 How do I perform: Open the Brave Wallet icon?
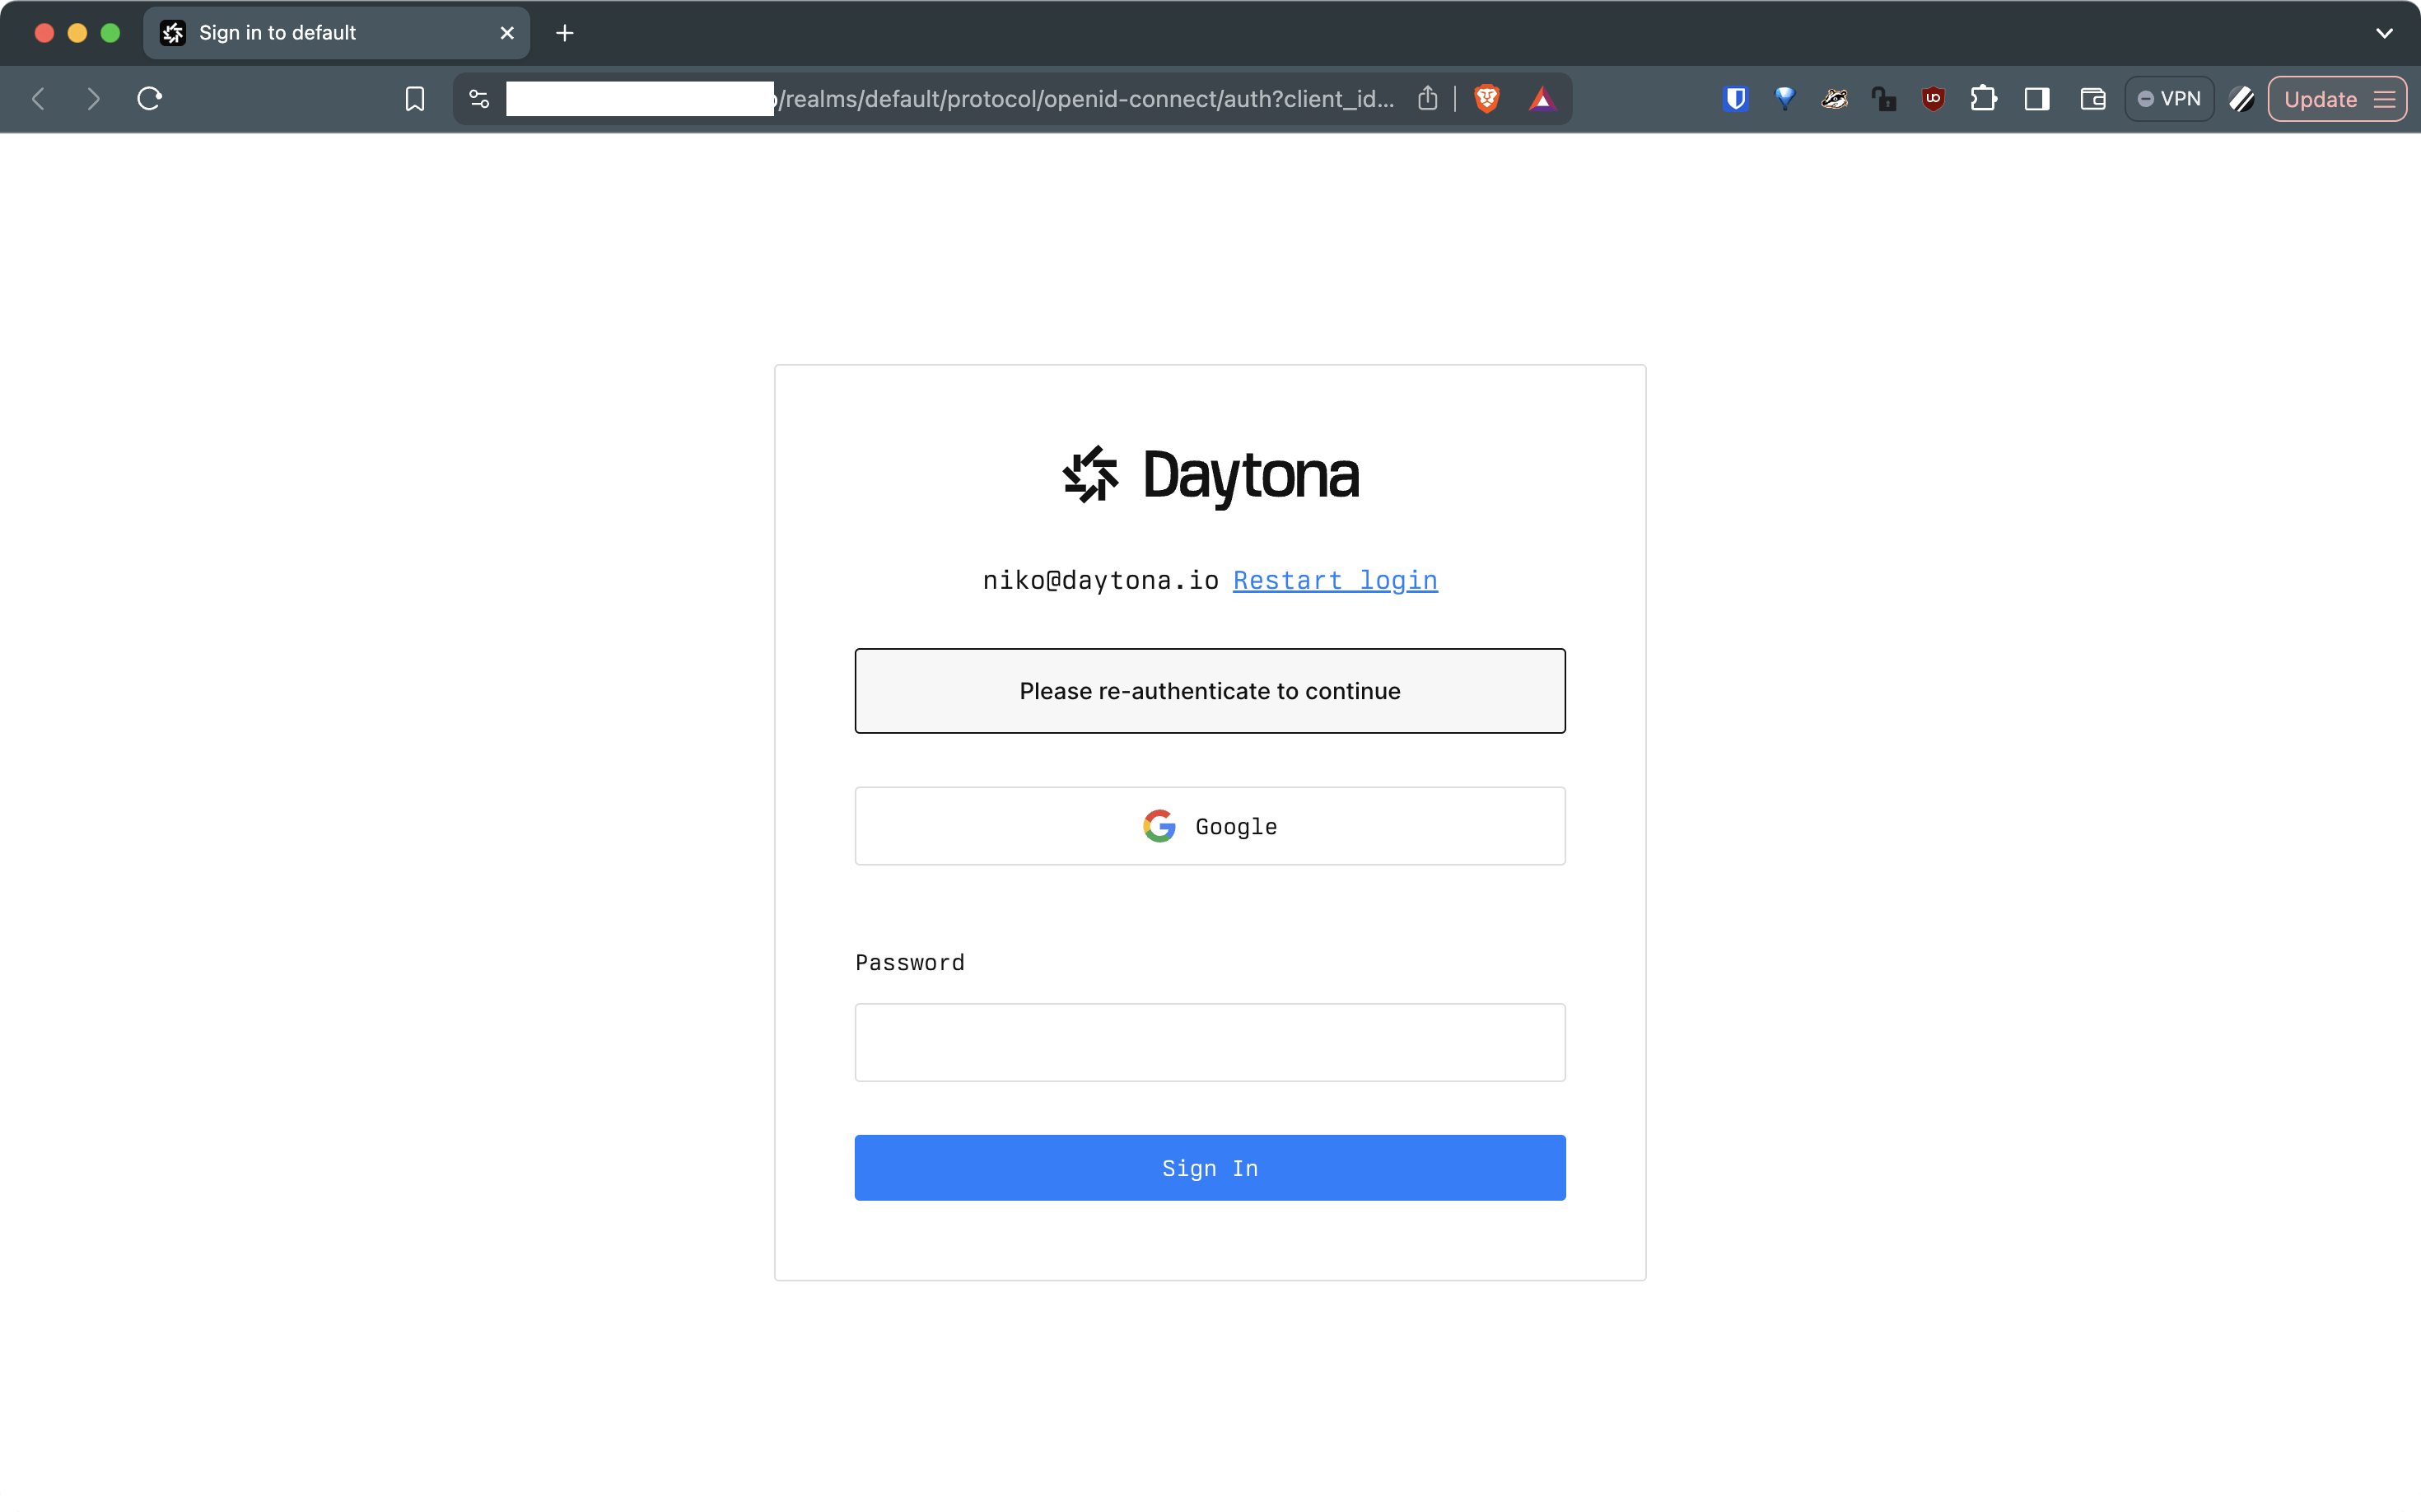(x=2093, y=99)
